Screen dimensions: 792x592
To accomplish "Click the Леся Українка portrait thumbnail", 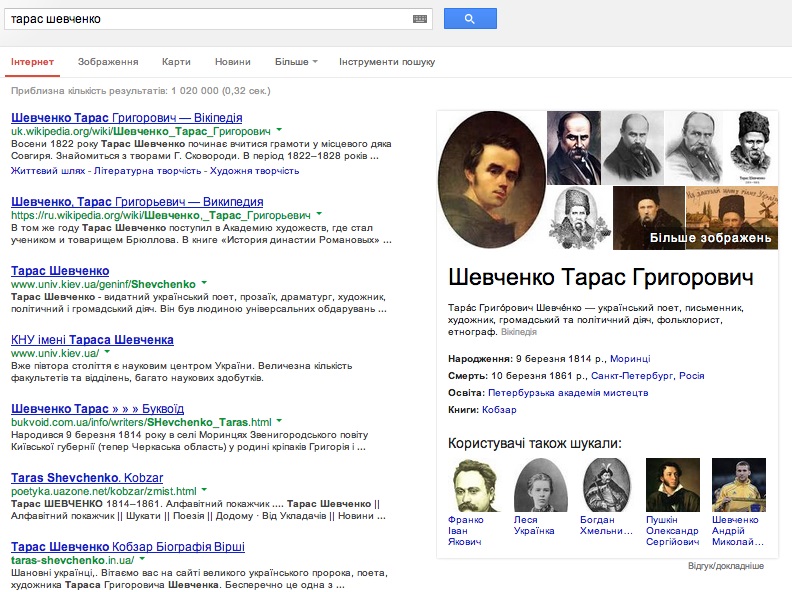I will 540,485.
